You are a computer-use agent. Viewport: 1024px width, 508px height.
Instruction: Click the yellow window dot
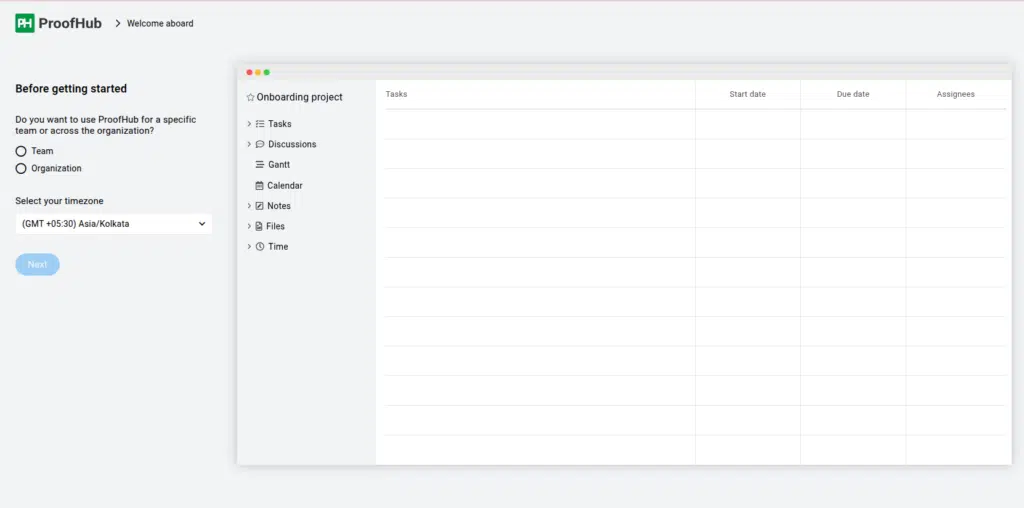258,72
